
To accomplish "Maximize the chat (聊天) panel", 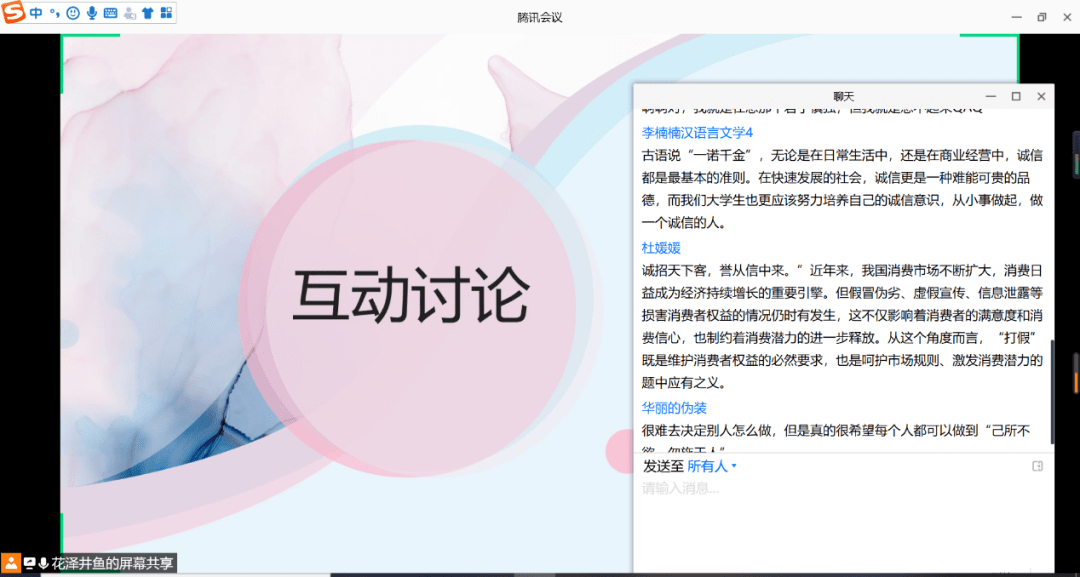I will (1015, 96).
